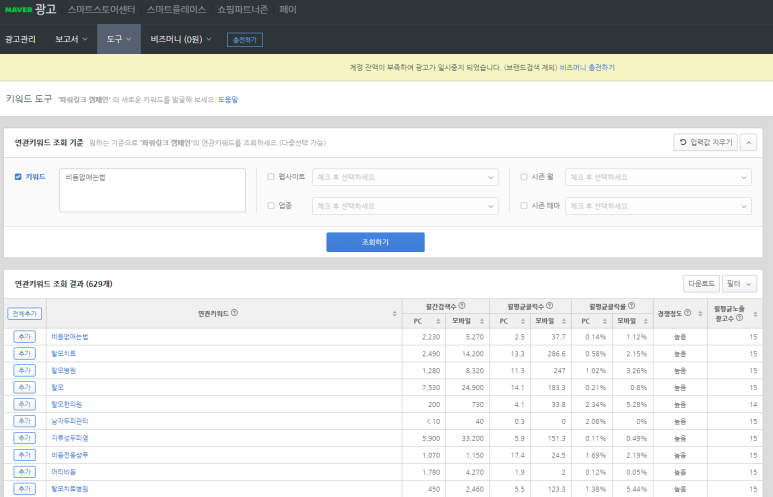The height and width of the screenshot is (497, 773).
Task: Open keyword link 탈모한의원
Action: click(x=67, y=404)
